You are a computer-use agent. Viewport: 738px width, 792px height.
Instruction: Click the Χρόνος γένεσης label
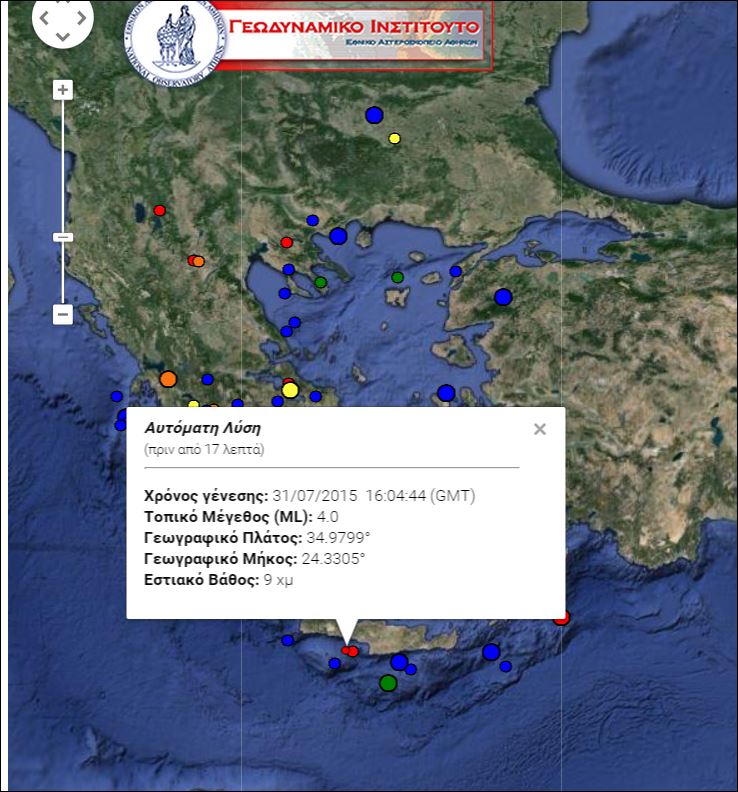click(206, 496)
